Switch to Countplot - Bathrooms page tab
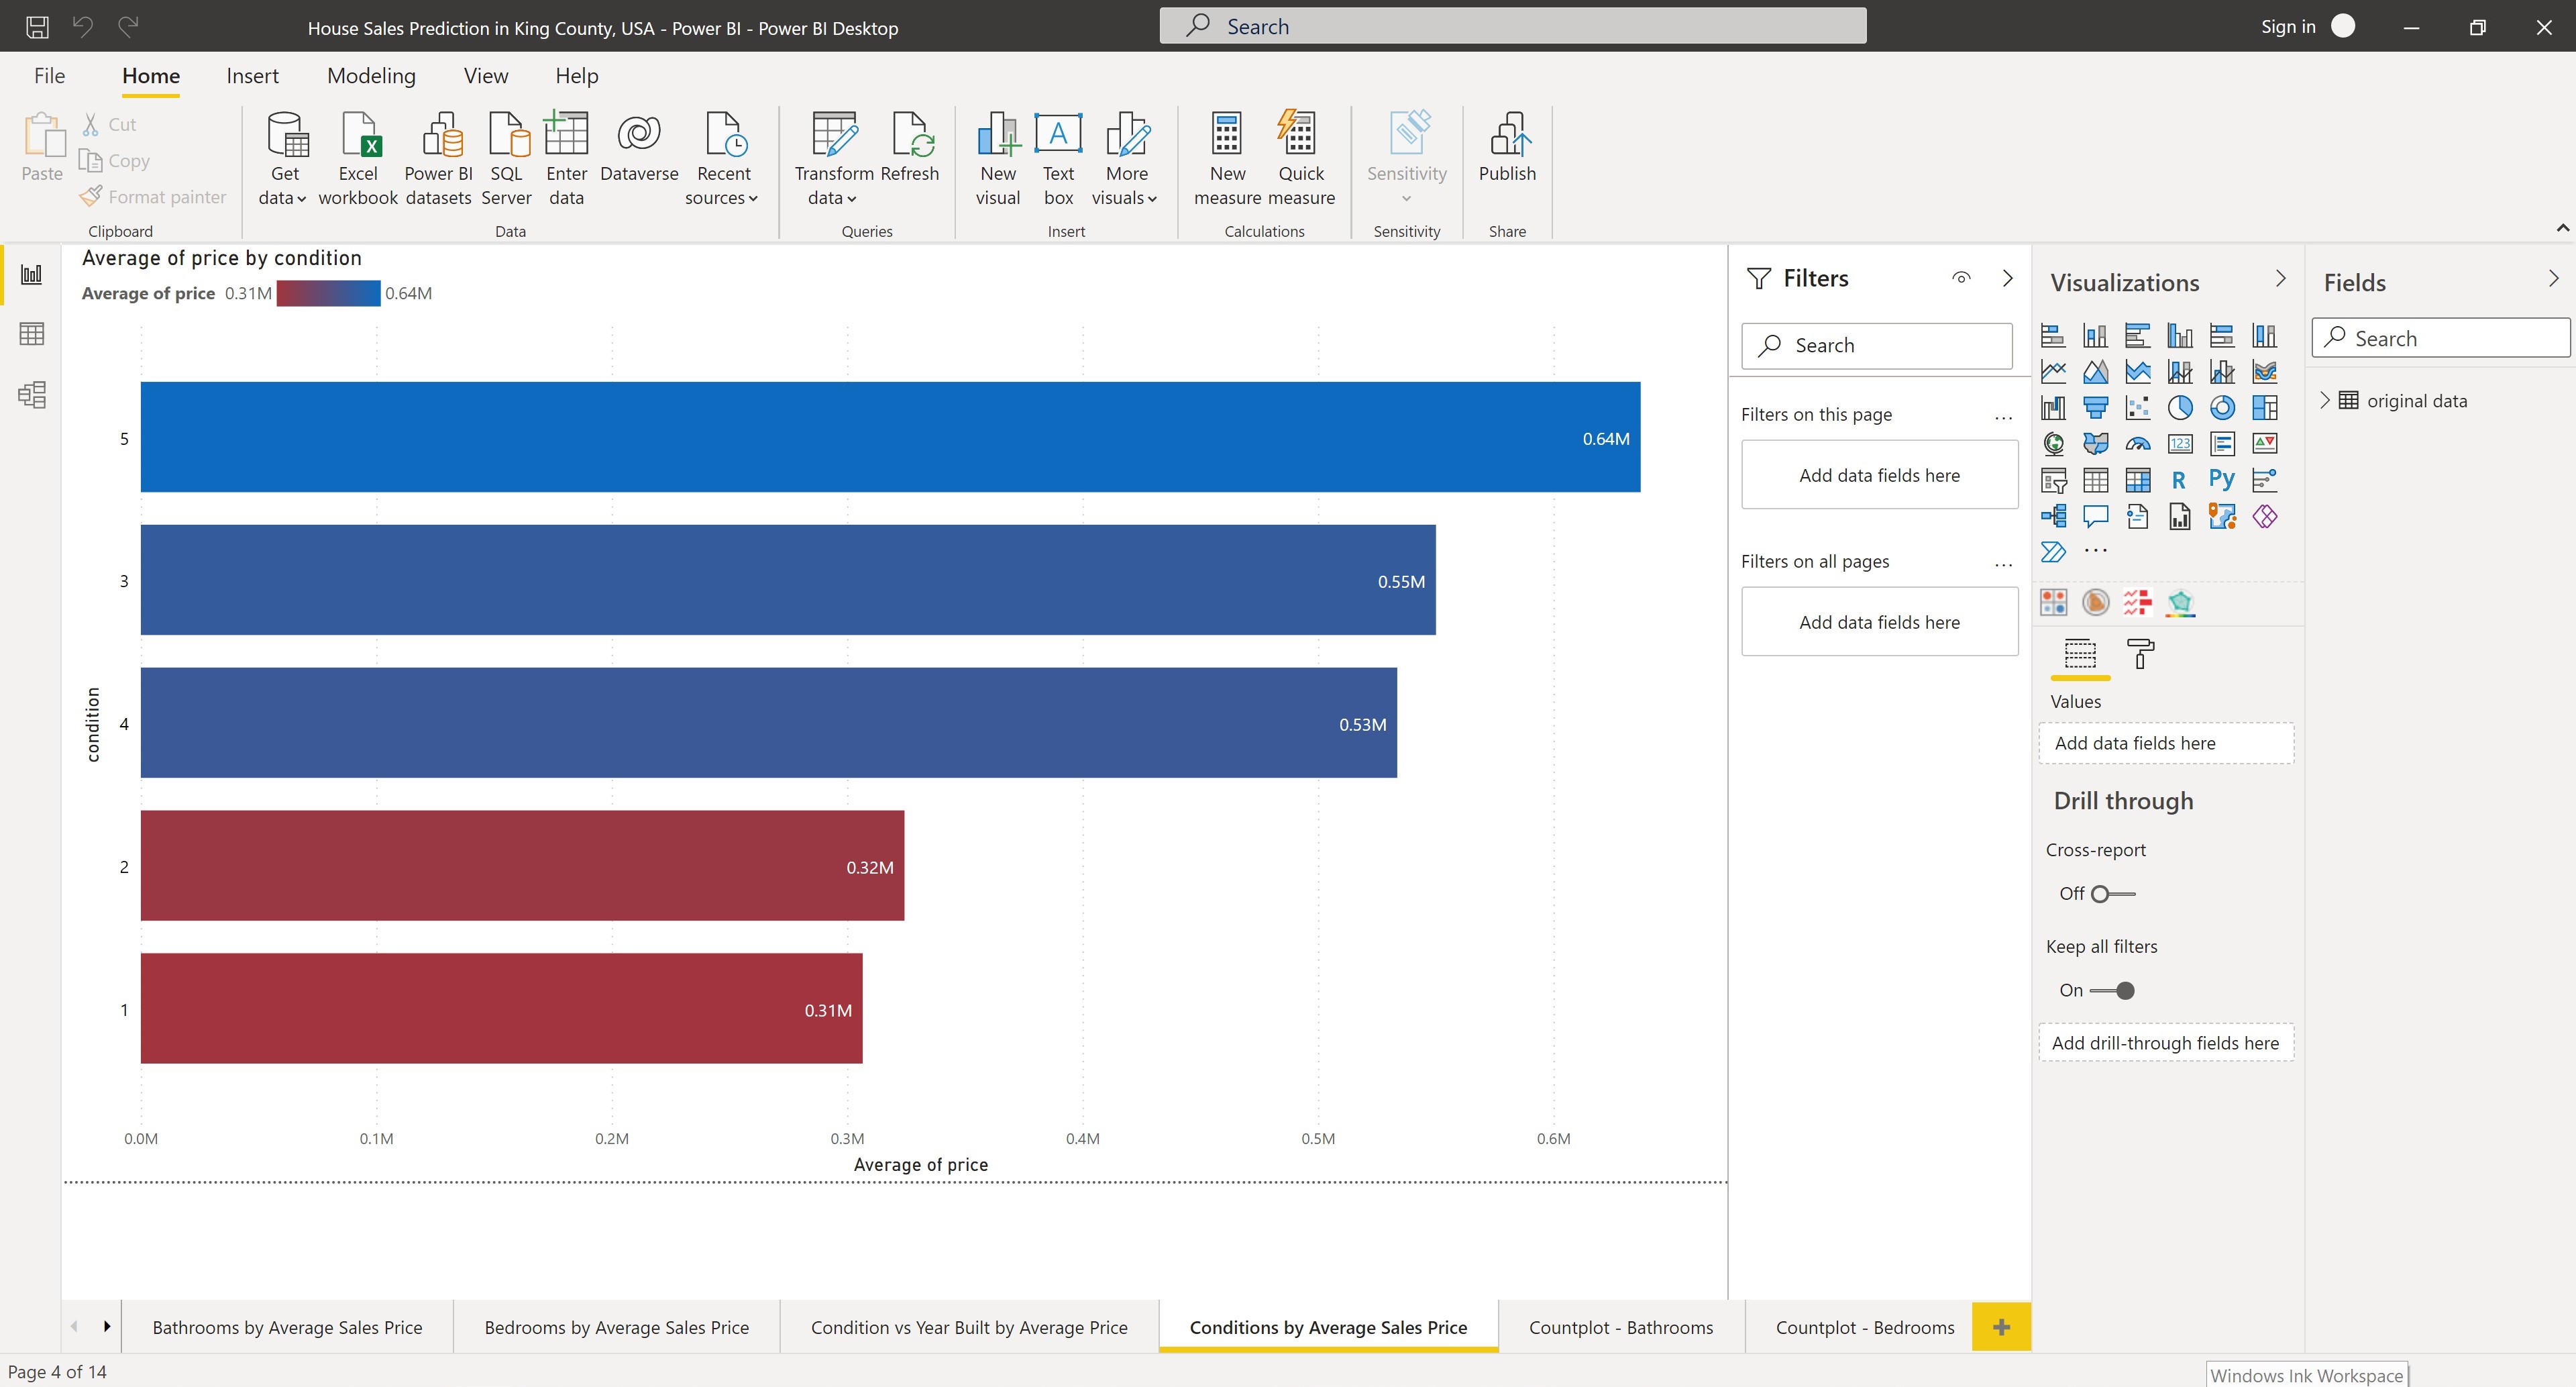This screenshot has height=1387, width=2576. coord(1620,1327)
